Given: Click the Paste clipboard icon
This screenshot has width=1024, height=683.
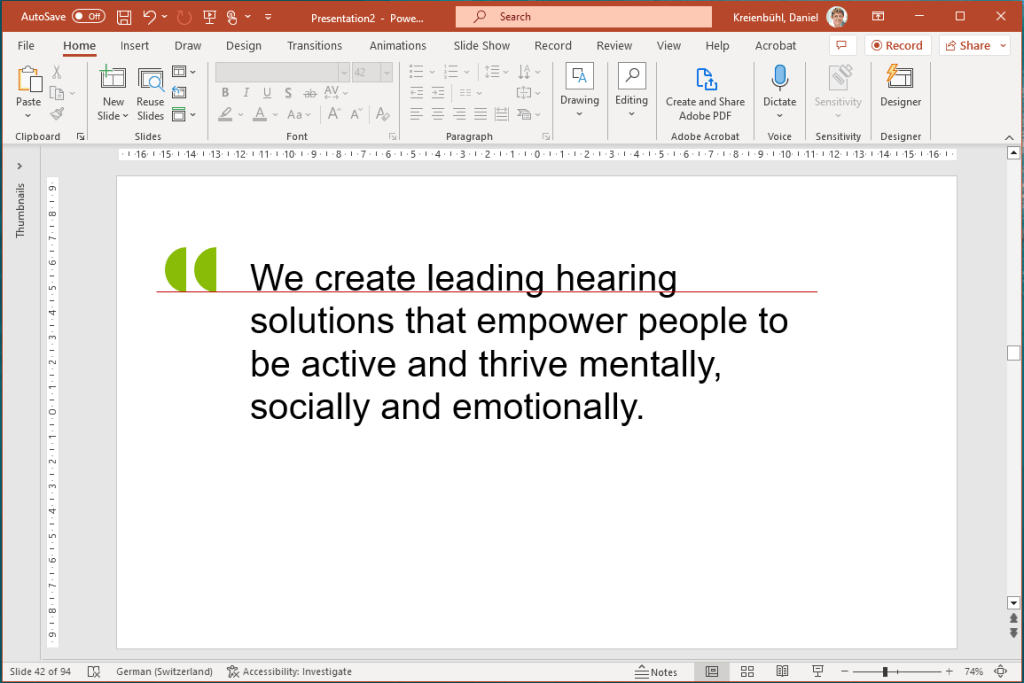Looking at the screenshot, I should [x=28, y=80].
